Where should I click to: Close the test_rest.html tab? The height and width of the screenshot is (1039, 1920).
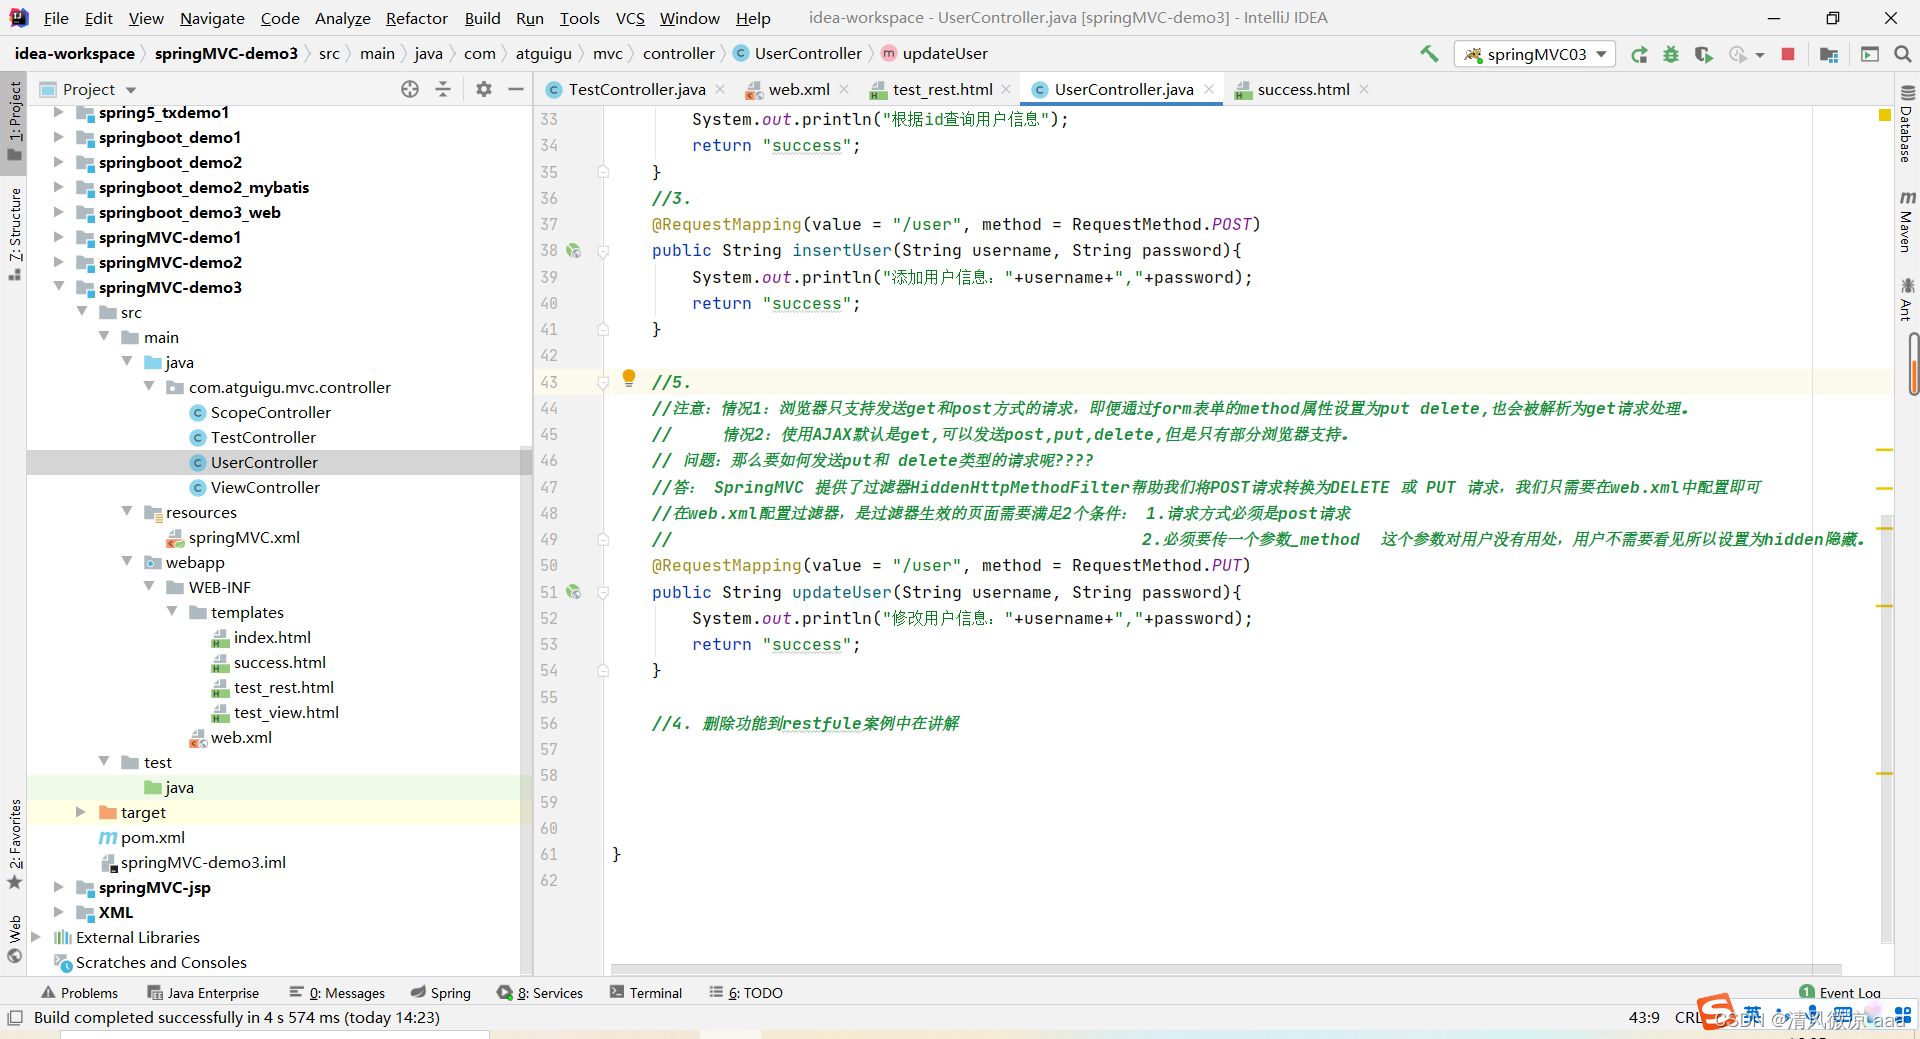pos(1006,89)
